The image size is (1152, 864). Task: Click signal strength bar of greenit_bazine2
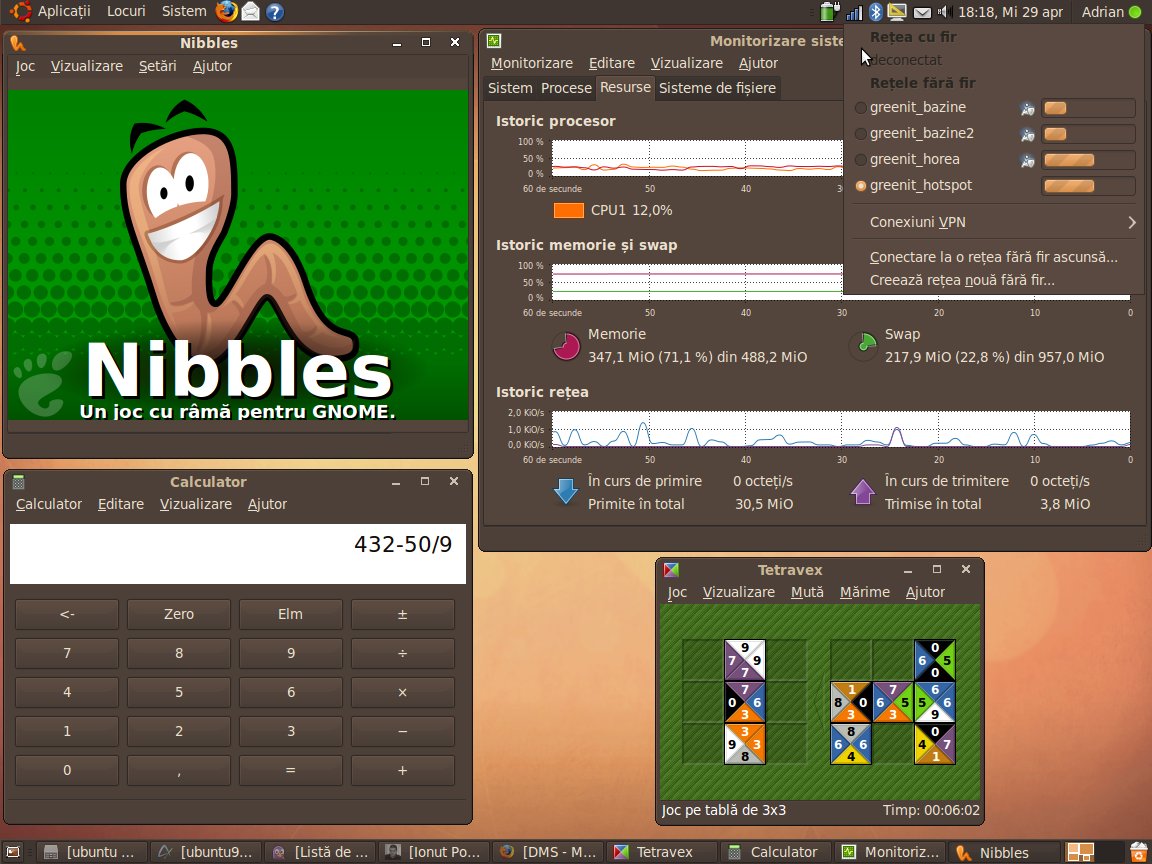pyautogui.click(x=1088, y=134)
